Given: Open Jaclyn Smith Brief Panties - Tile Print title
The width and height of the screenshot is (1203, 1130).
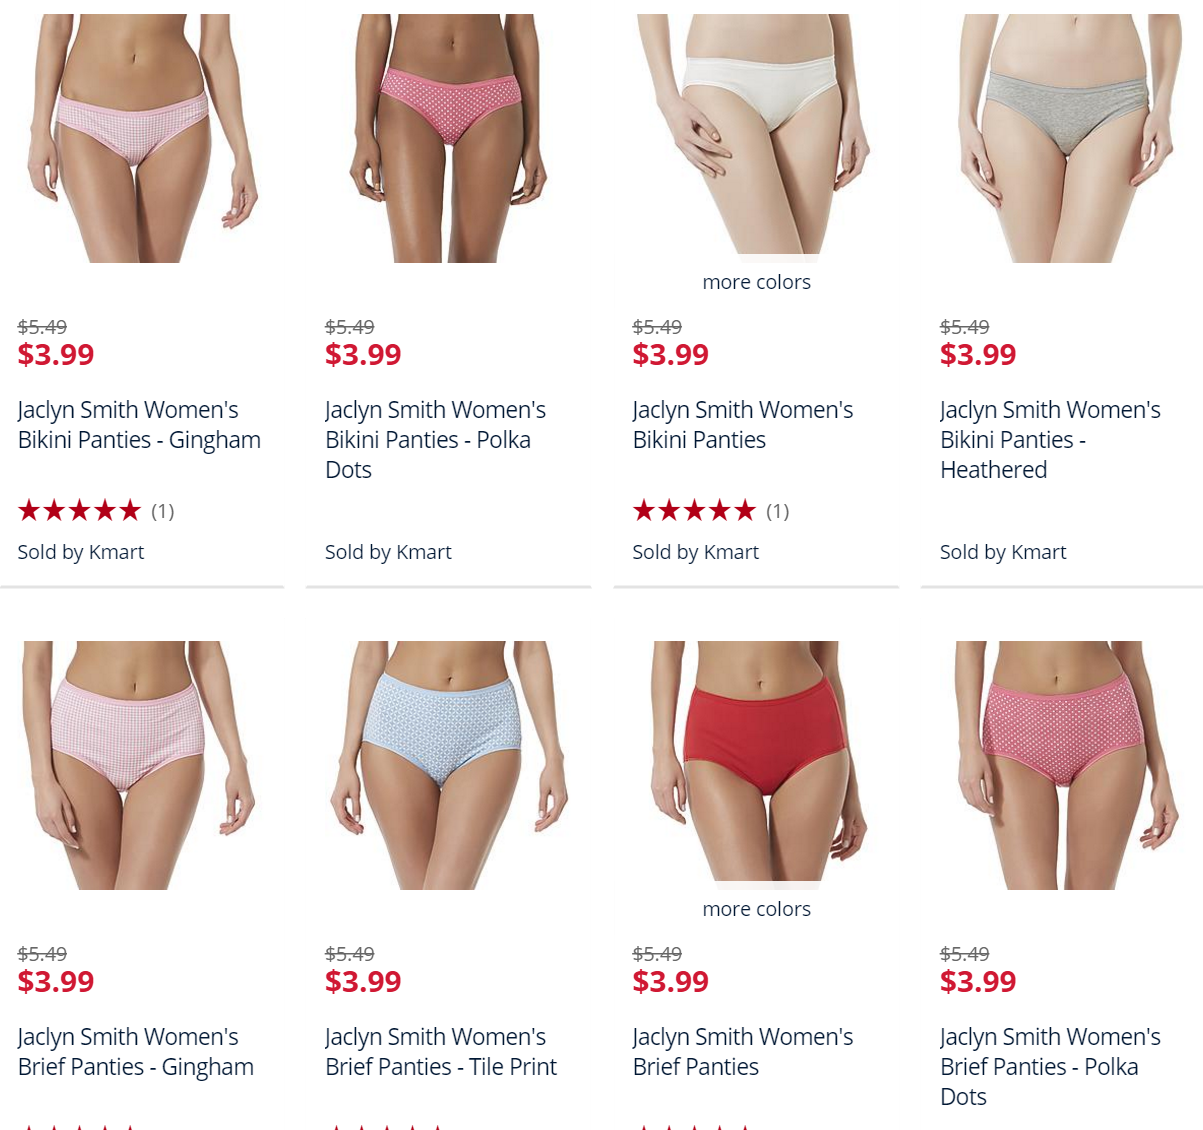Looking at the screenshot, I should [x=441, y=1052].
